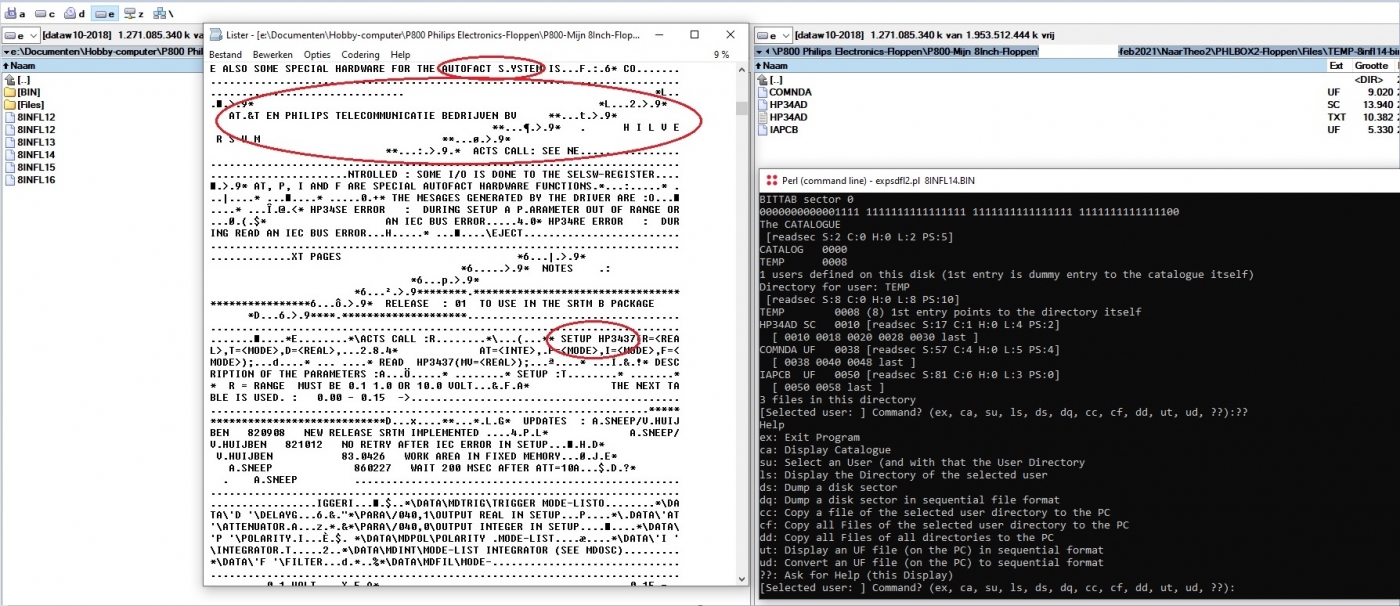Open Opties menu in Lister
Viewport: 1400px width, 606px height.
pos(317,55)
